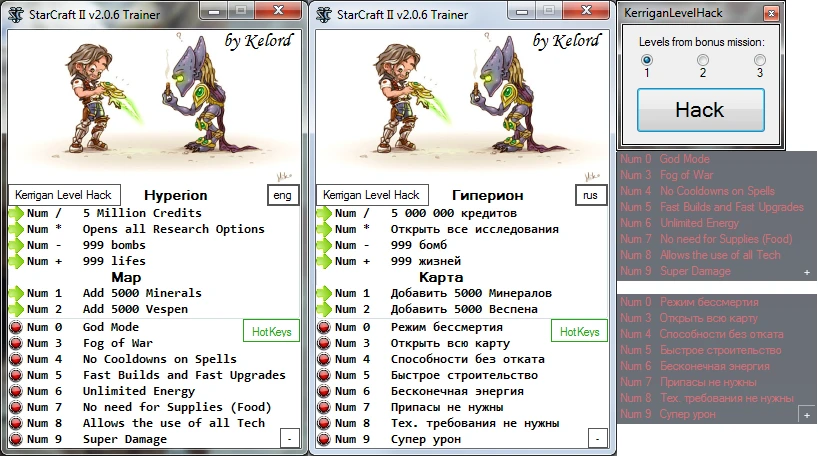Click green arrow for Add 5000 Vespen
The width and height of the screenshot is (818, 456).
(x=16, y=309)
